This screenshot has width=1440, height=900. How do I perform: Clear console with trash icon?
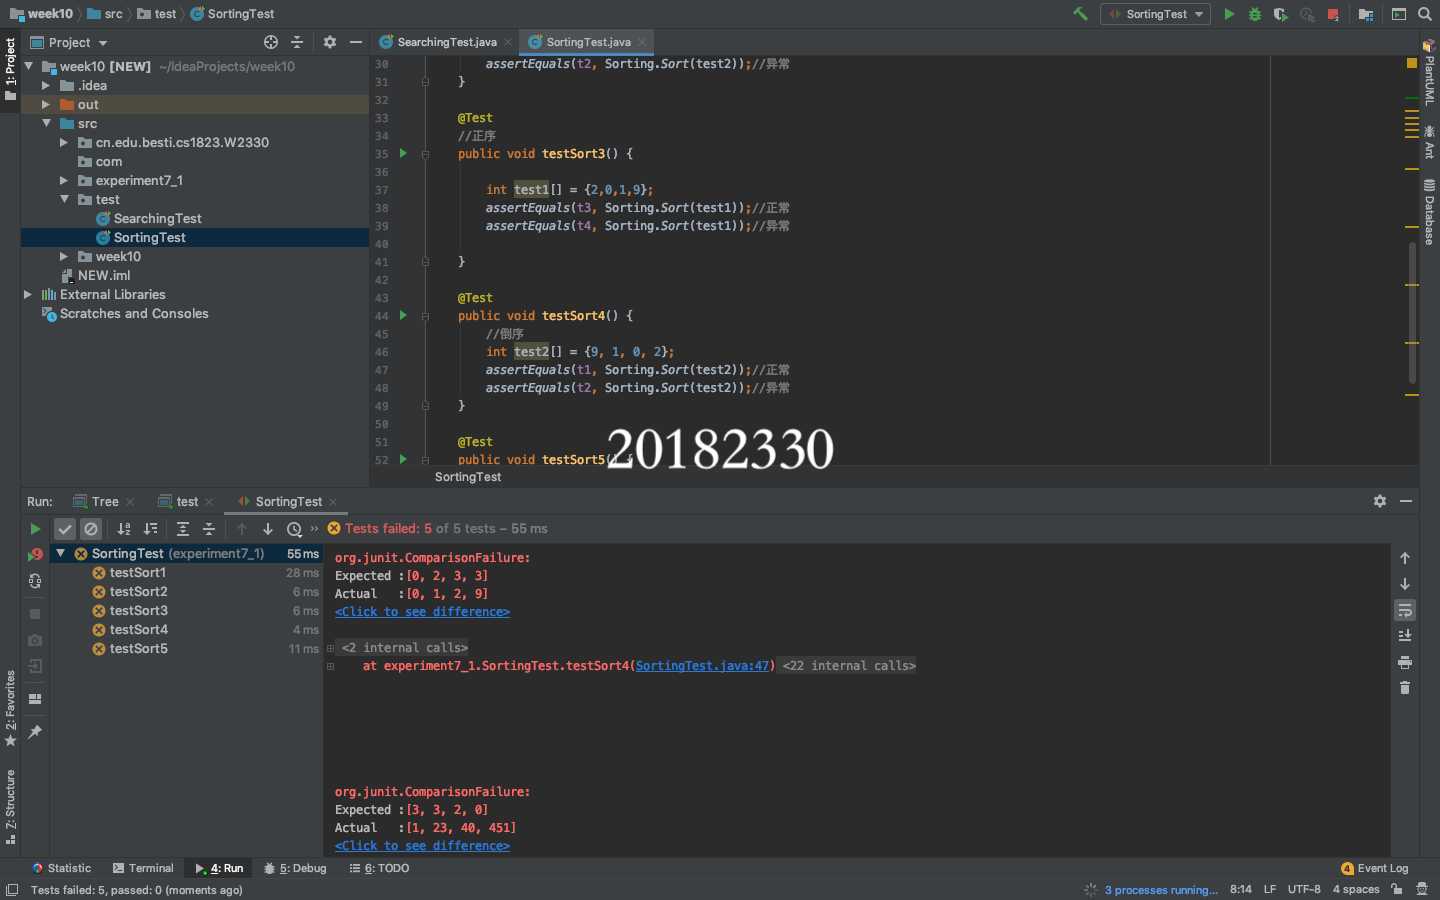tap(1405, 688)
